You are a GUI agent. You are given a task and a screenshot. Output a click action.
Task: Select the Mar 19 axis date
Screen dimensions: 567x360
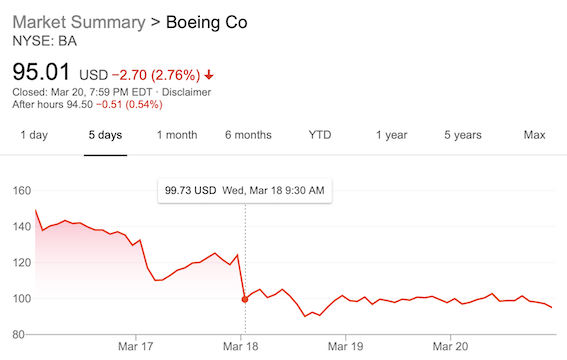tap(345, 346)
